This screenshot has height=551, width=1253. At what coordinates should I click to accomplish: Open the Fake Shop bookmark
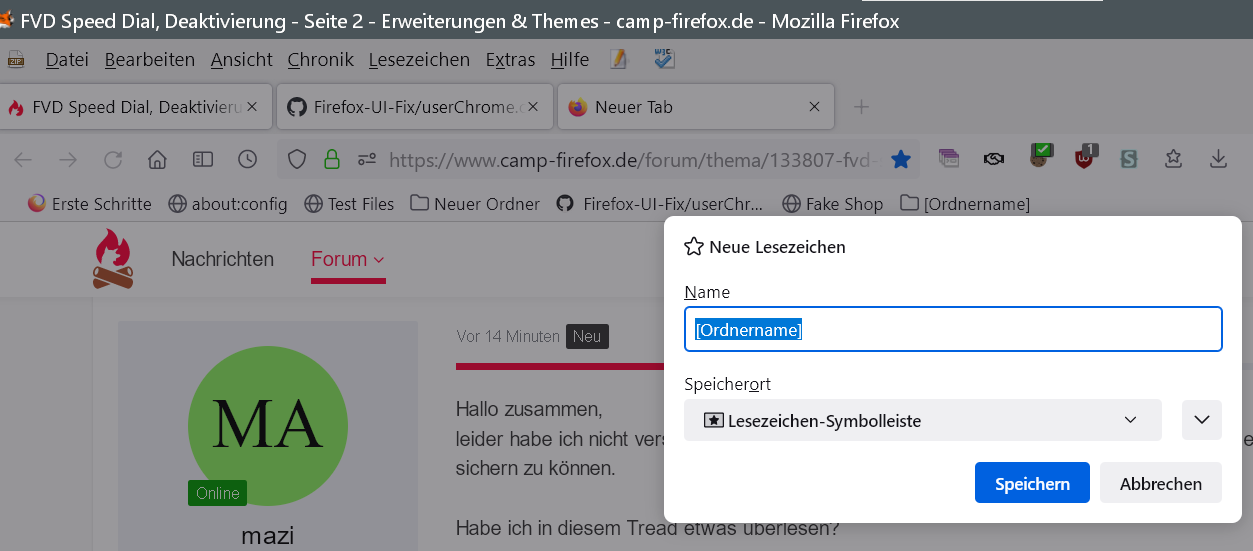[x=833, y=204]
